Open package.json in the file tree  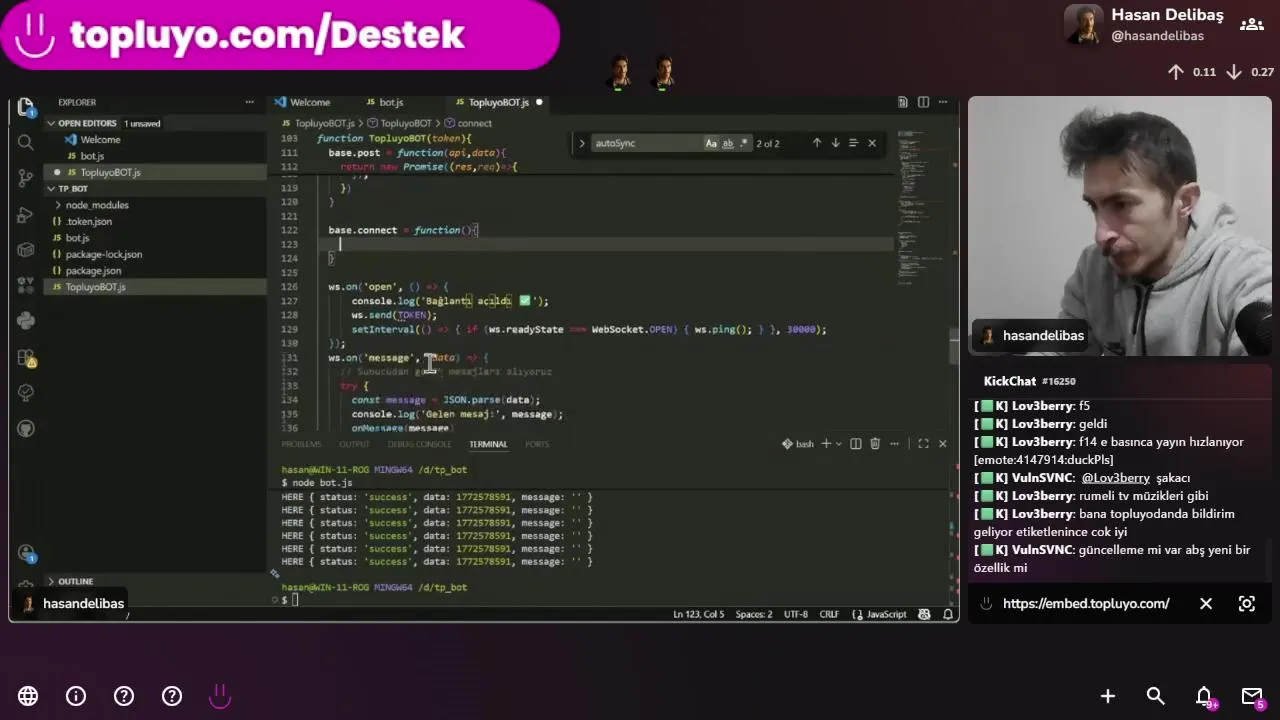coord(93,270)
